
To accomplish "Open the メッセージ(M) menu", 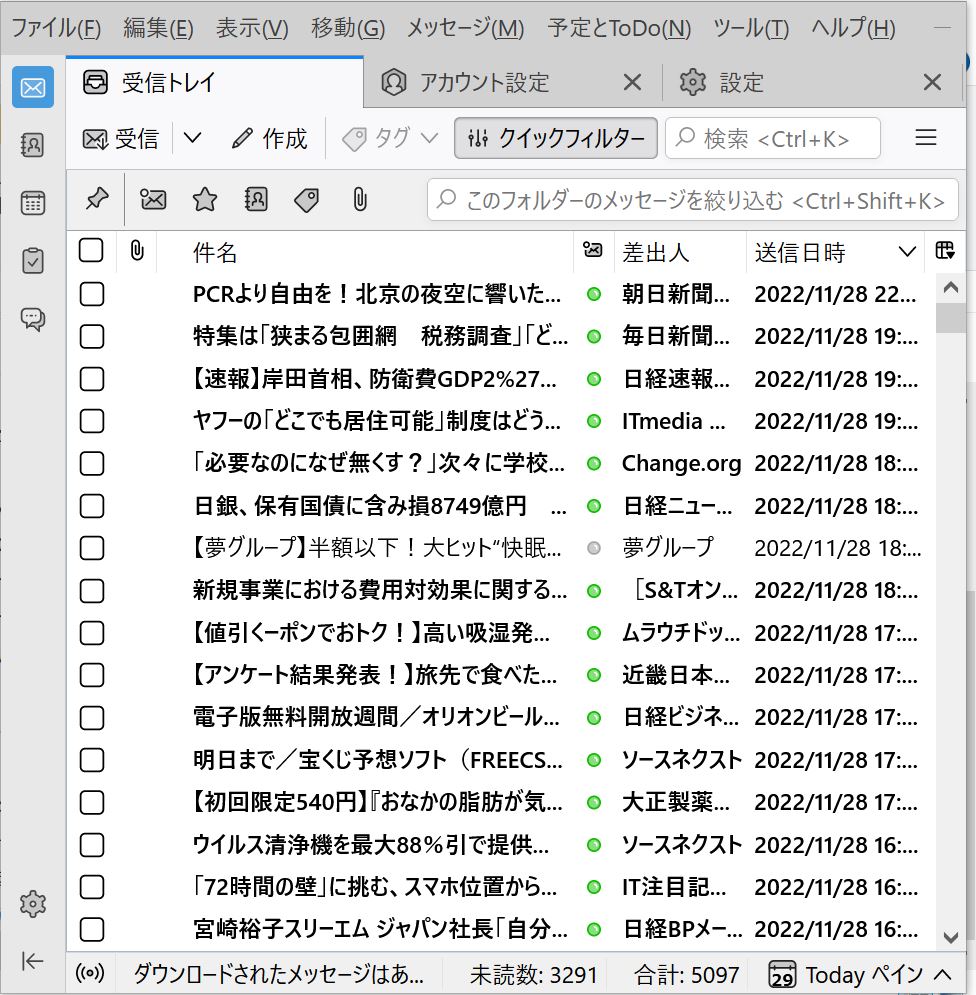I will click(465, 28).
